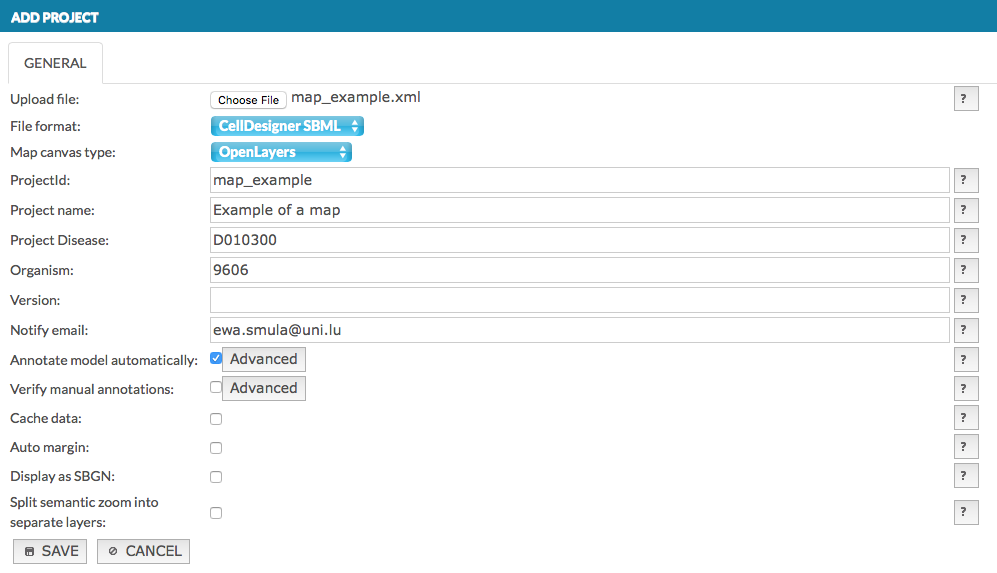Click into the empty Version input field

click(579, 300)
